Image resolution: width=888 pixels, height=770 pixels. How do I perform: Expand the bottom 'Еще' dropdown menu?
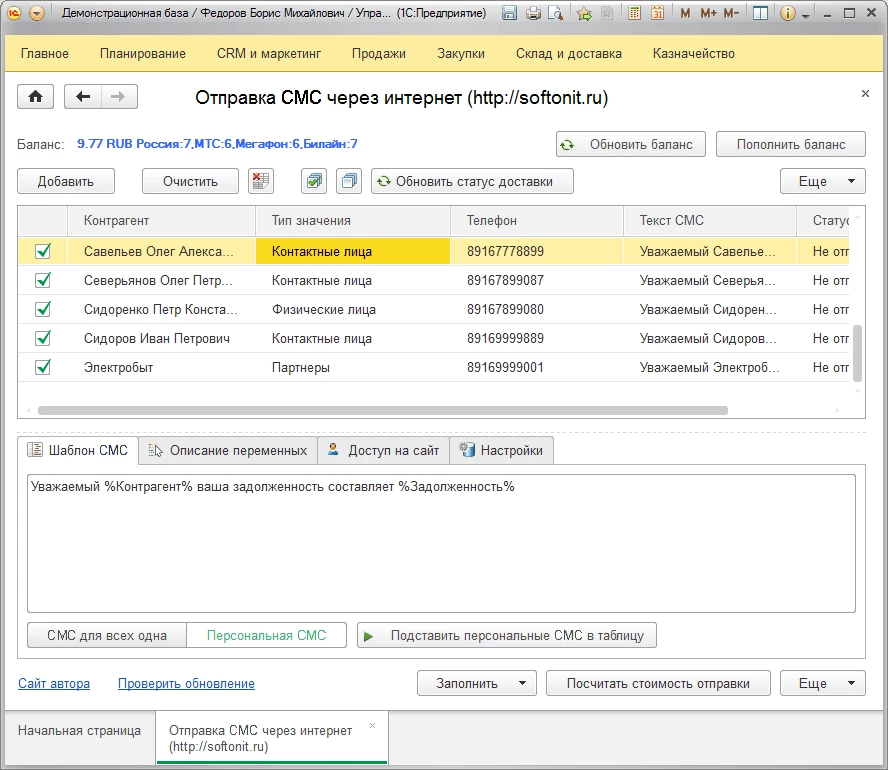click(x=822, y=684)
